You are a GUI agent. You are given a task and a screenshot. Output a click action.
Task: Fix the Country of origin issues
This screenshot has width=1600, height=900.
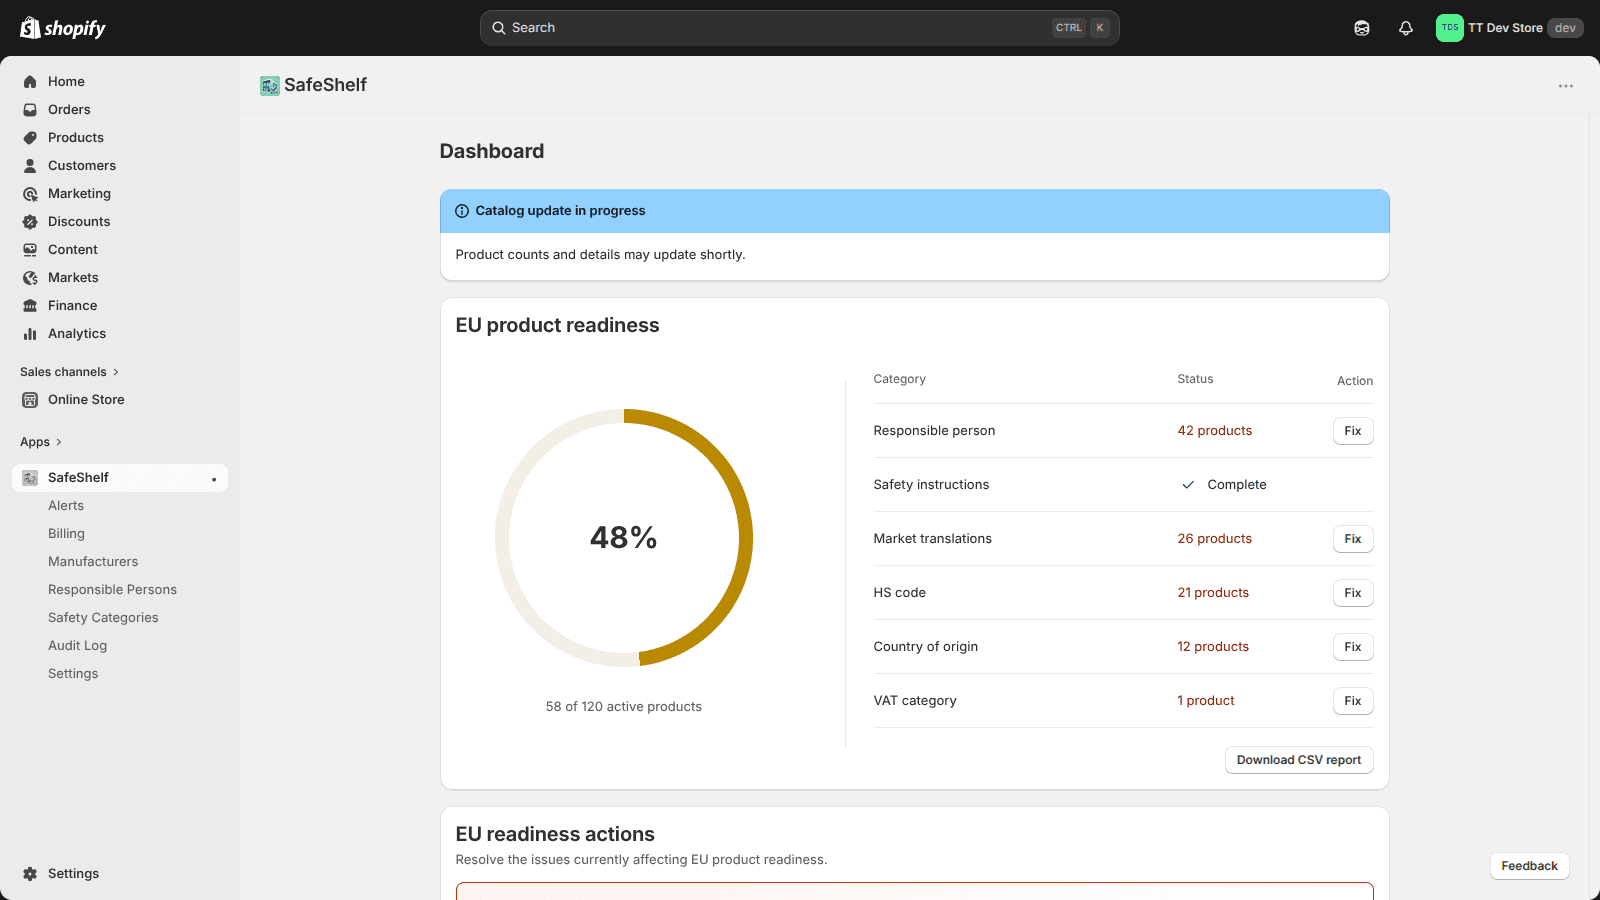pos(1353,647)
